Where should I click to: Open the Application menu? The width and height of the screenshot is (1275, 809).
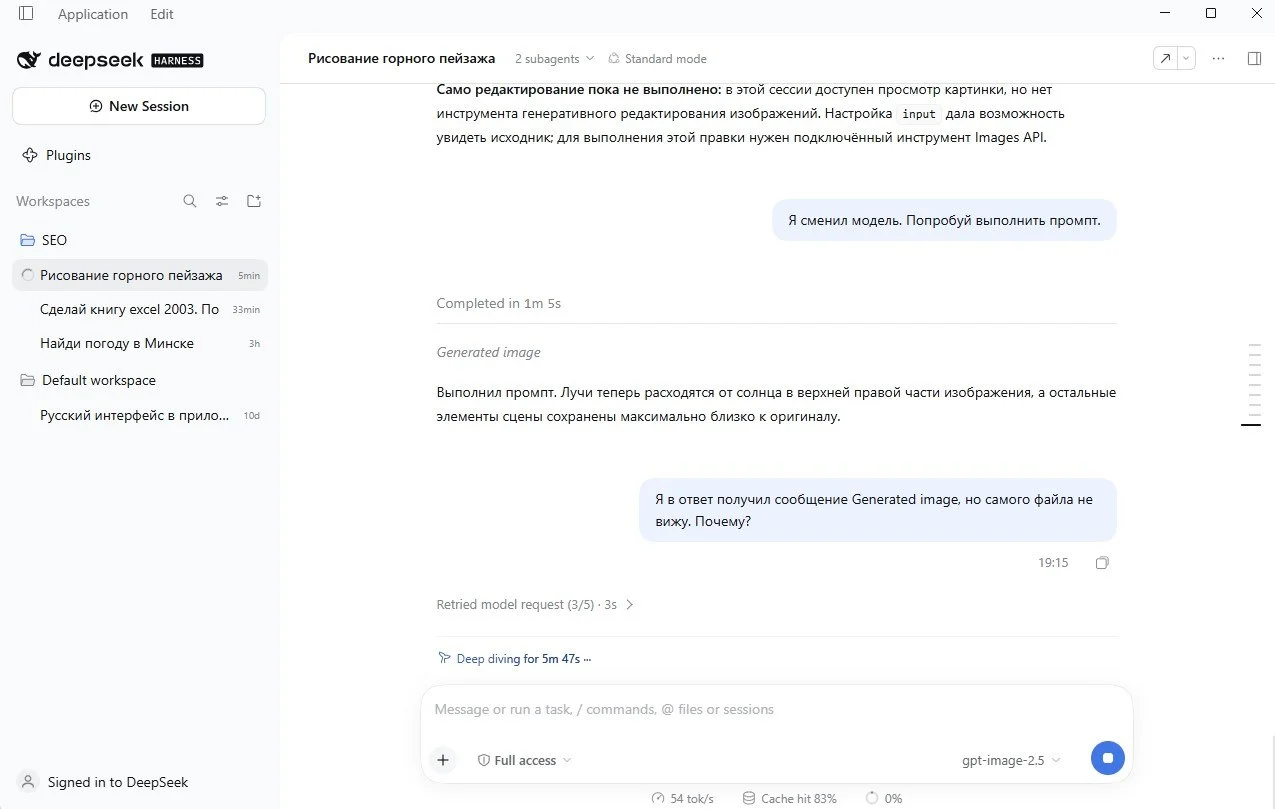click(93, 14)
